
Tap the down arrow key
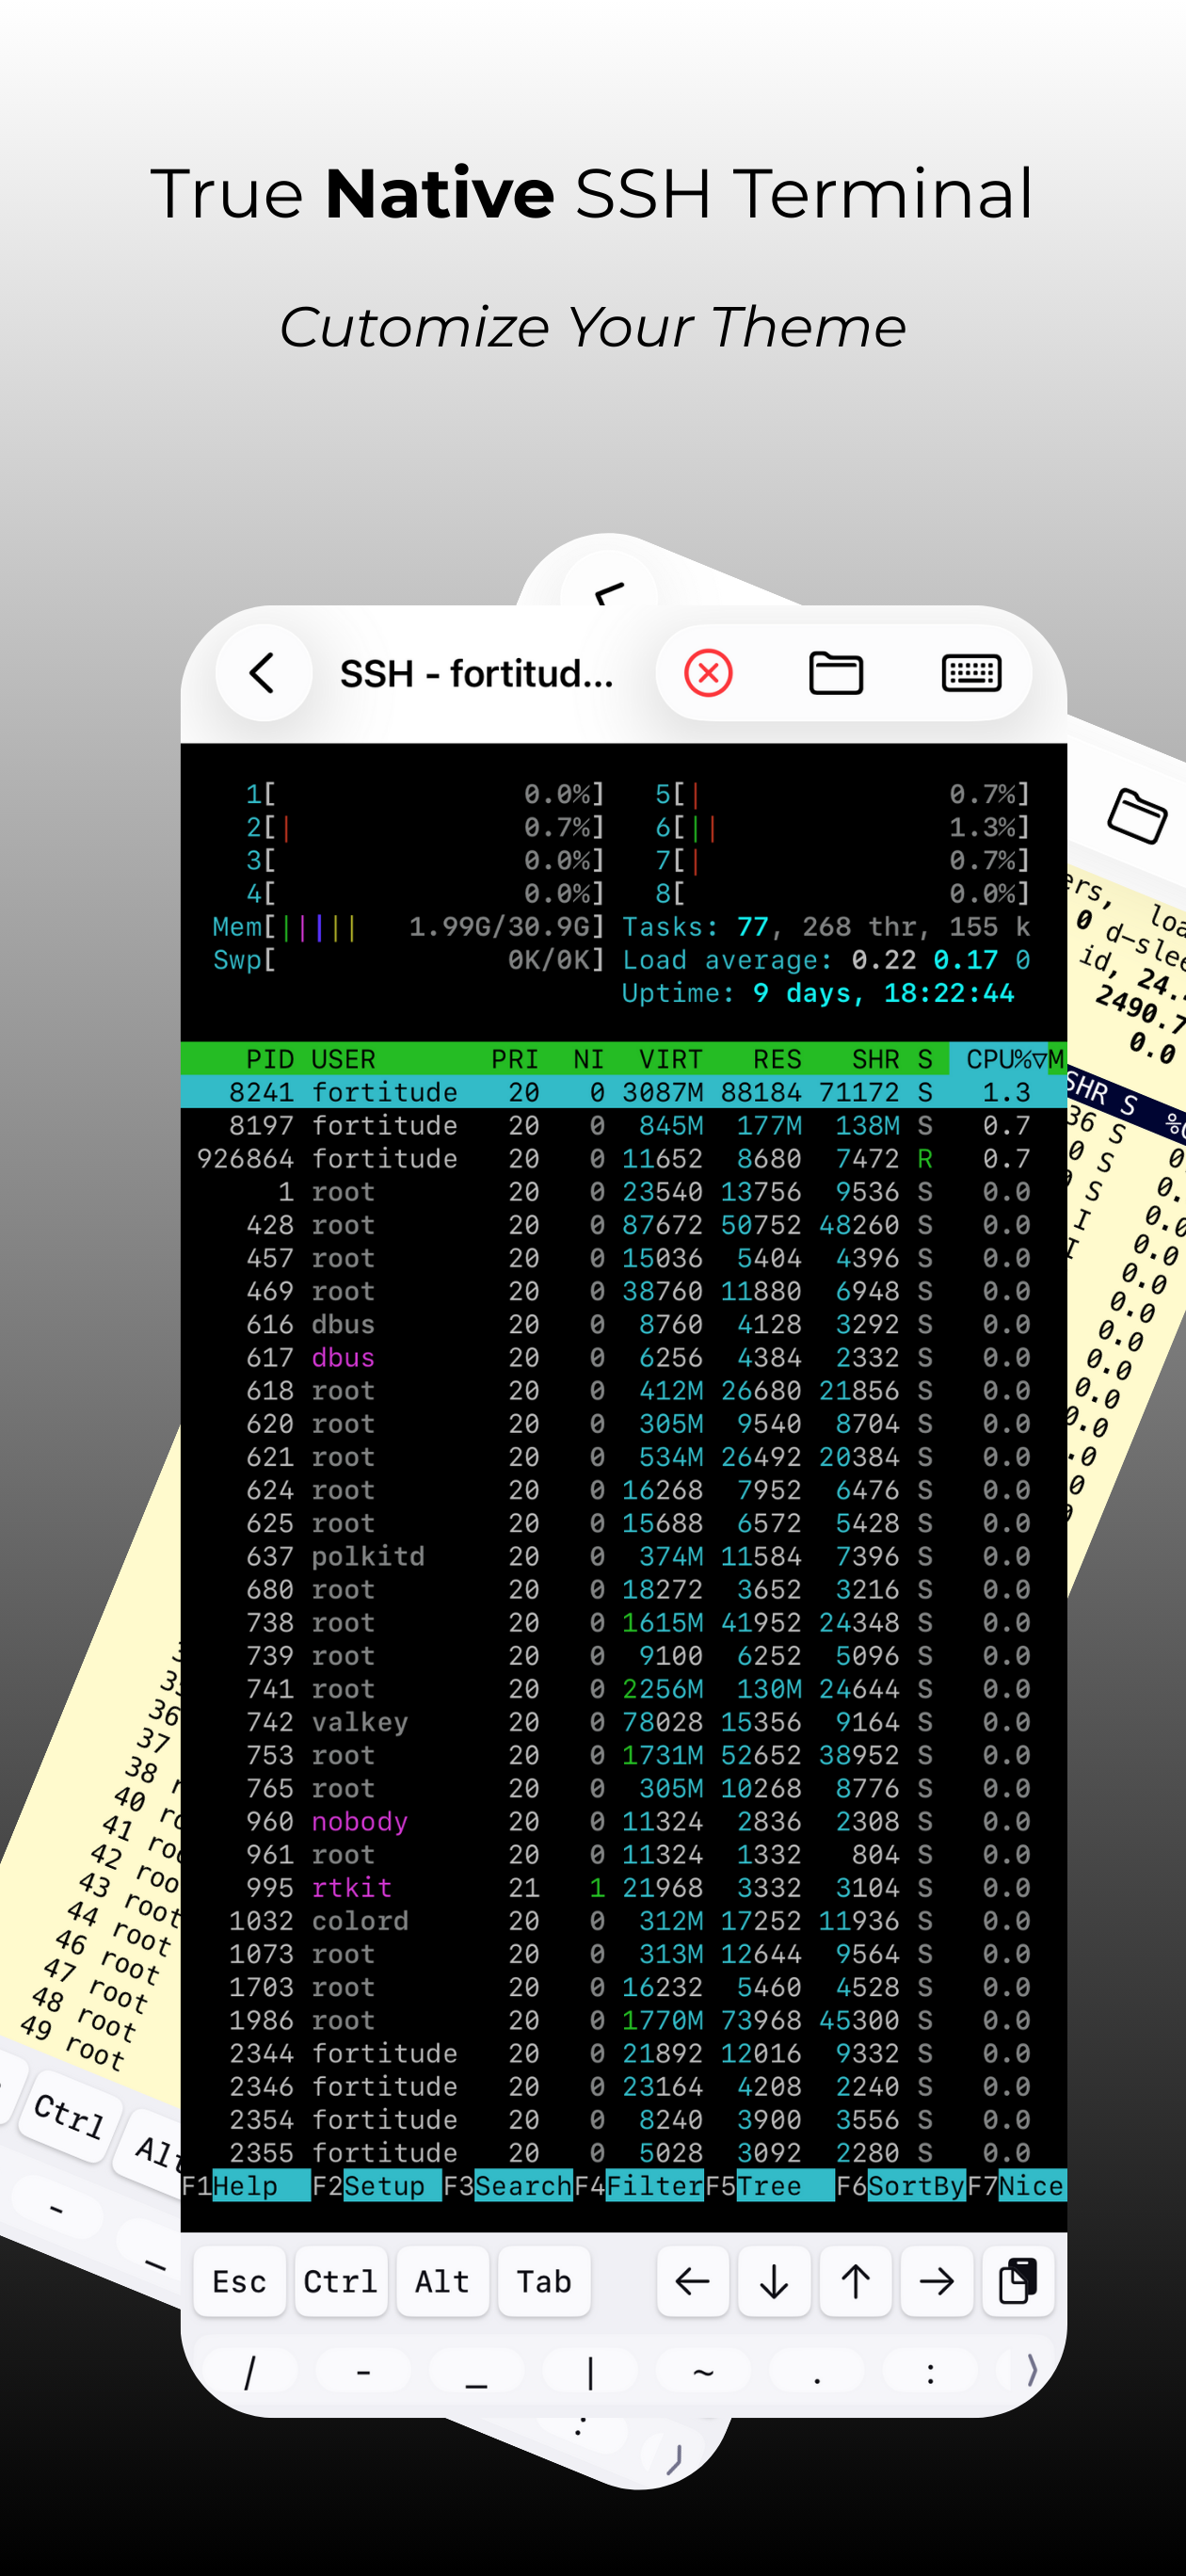(774, 2282)
